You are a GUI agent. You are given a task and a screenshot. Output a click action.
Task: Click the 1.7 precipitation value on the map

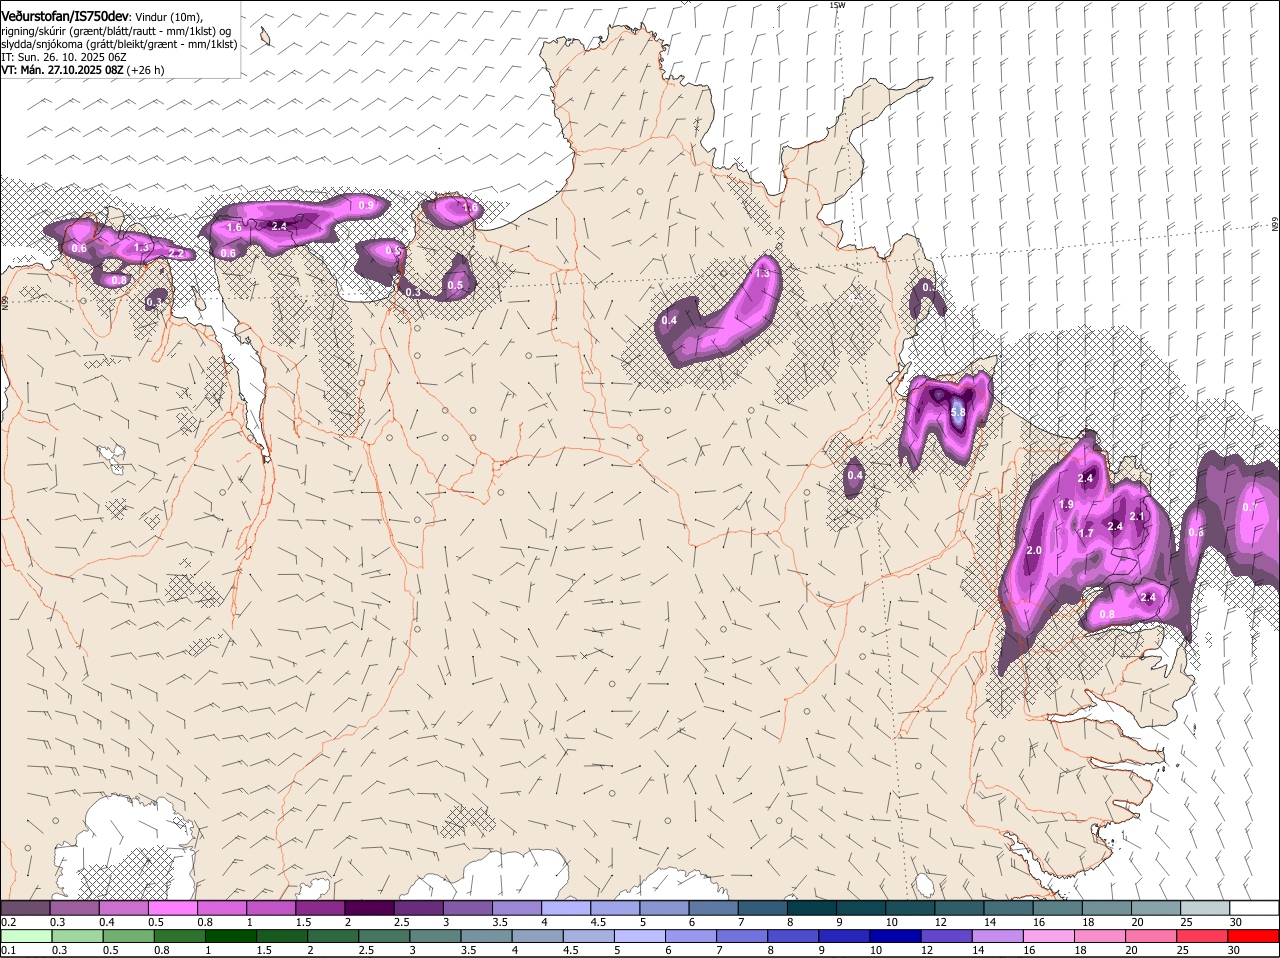point(1086,534)
